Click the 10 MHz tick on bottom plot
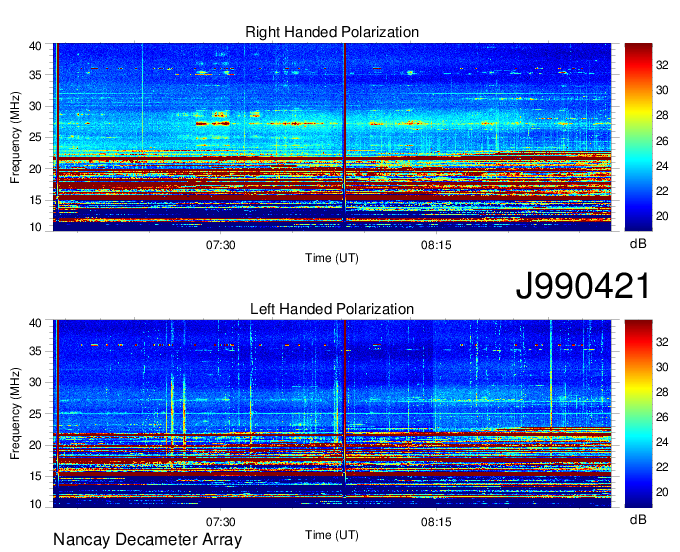680x552 pixels. click(x=35, y=504)
